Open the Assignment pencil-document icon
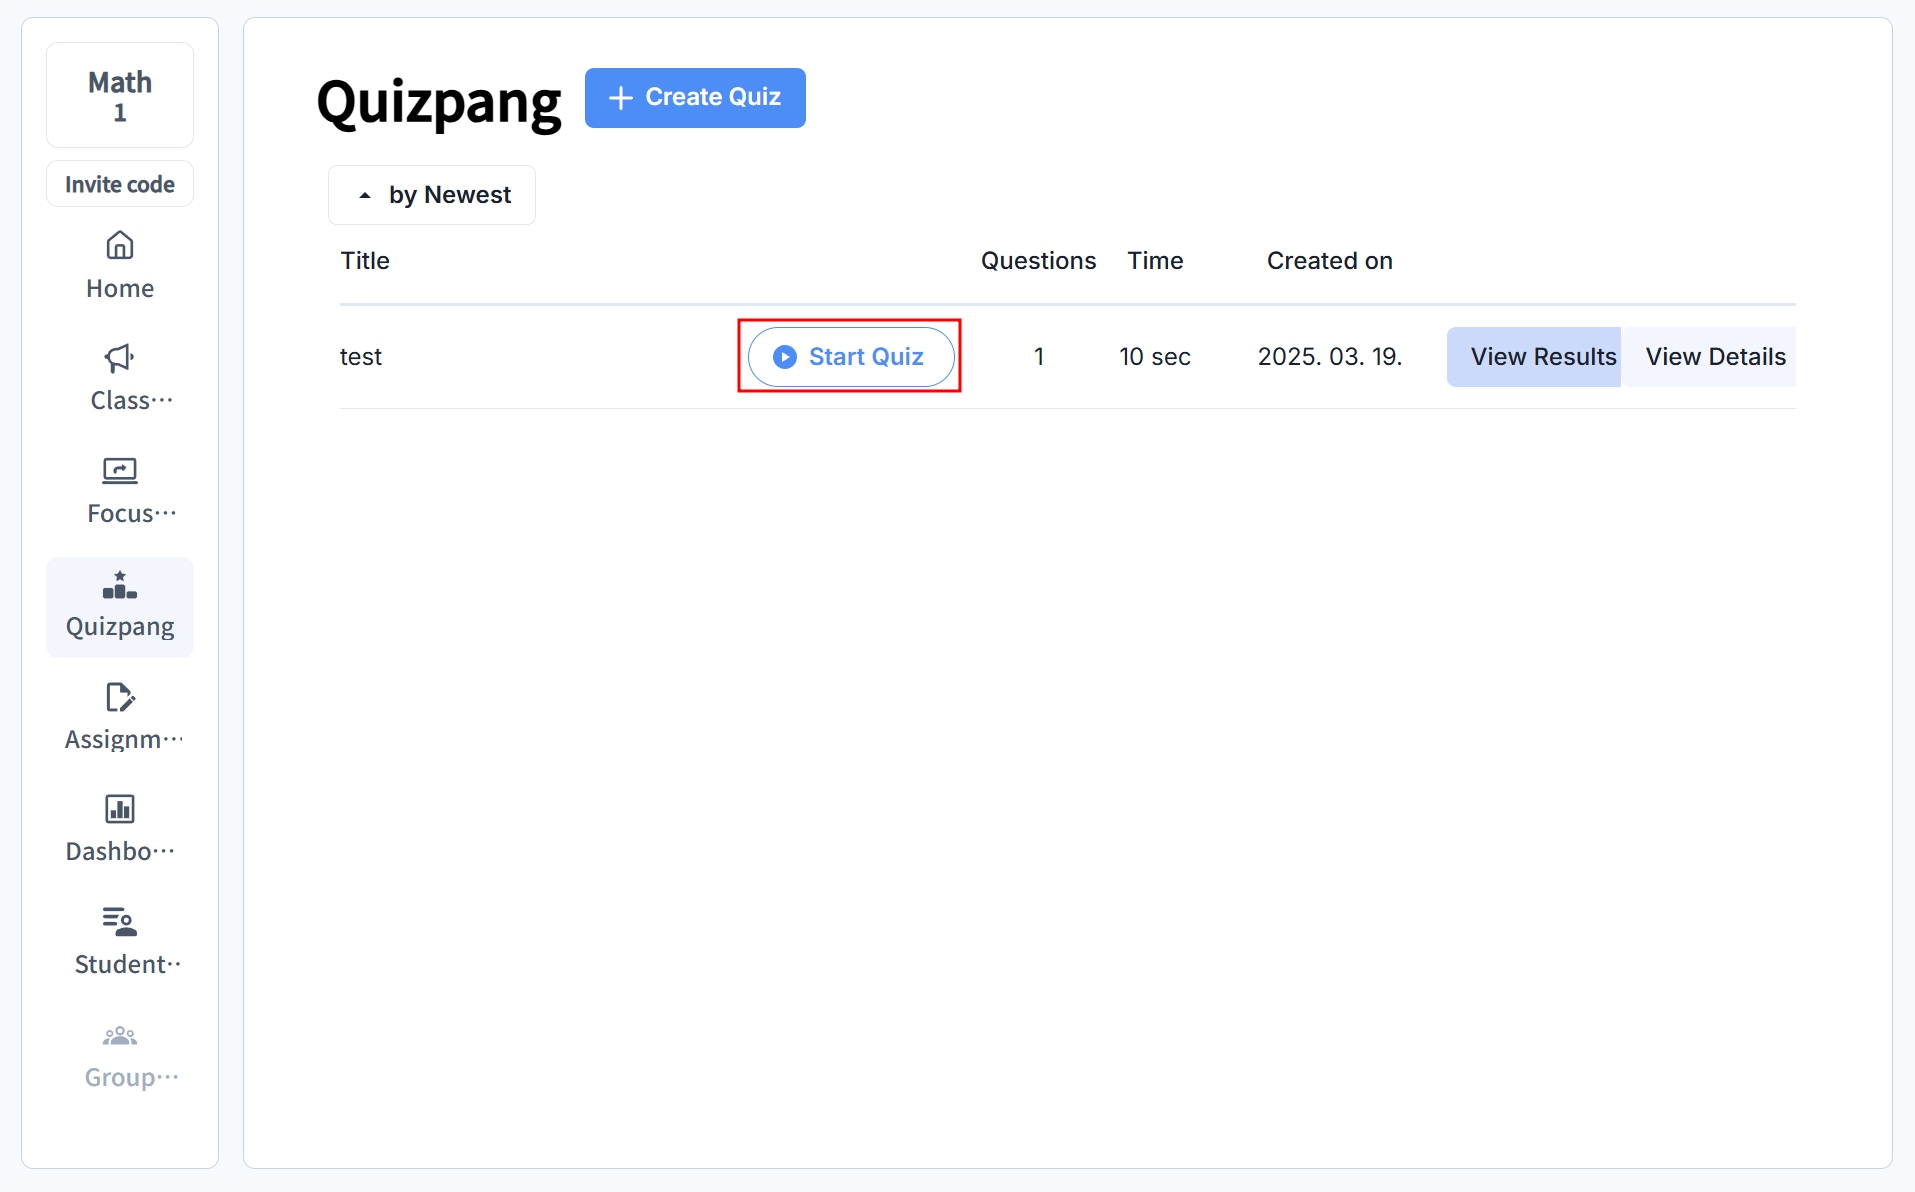1915x1192 pixels. click(120, 697)
